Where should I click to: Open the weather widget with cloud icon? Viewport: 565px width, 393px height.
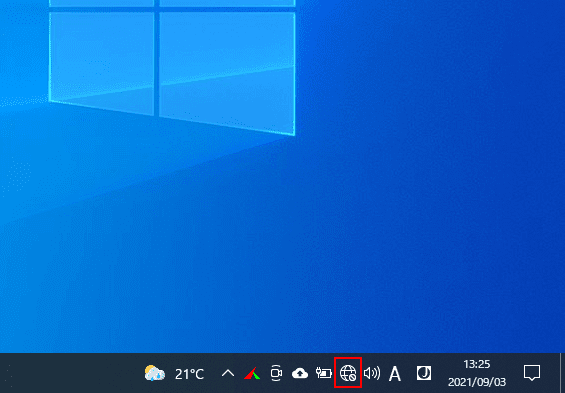pos(155,373)
